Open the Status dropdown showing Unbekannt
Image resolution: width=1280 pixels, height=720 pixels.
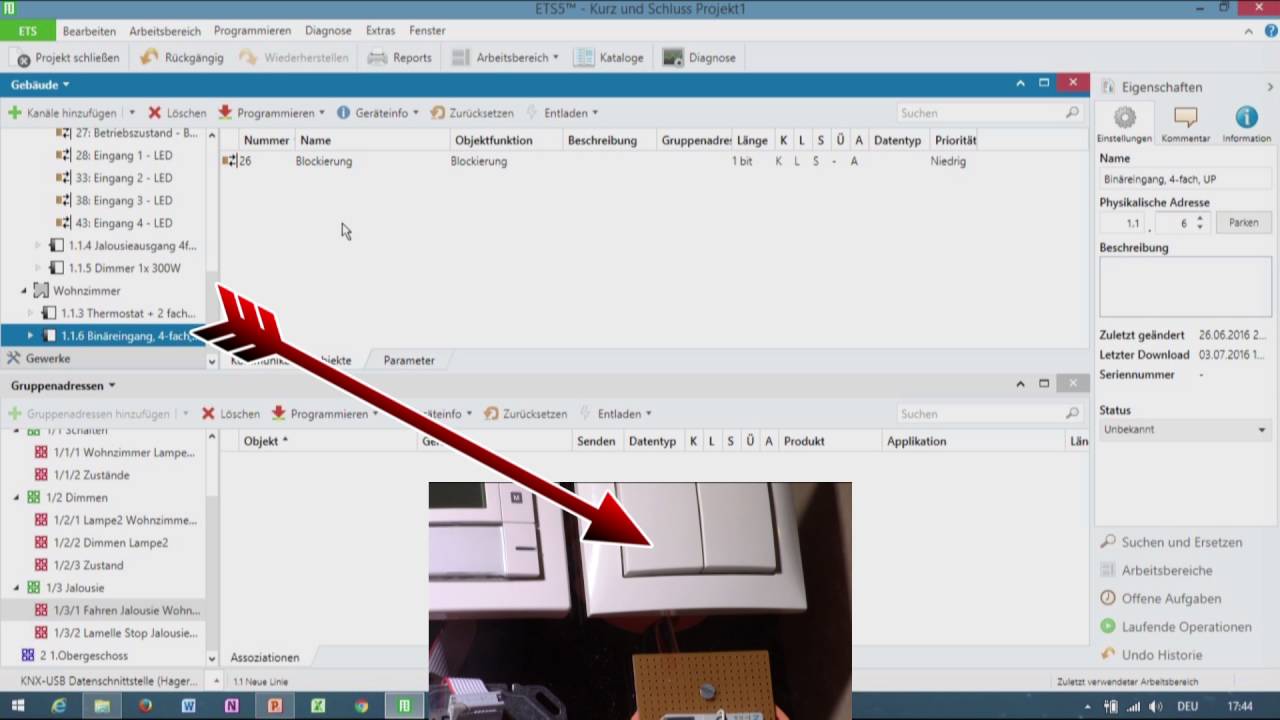1186,429
